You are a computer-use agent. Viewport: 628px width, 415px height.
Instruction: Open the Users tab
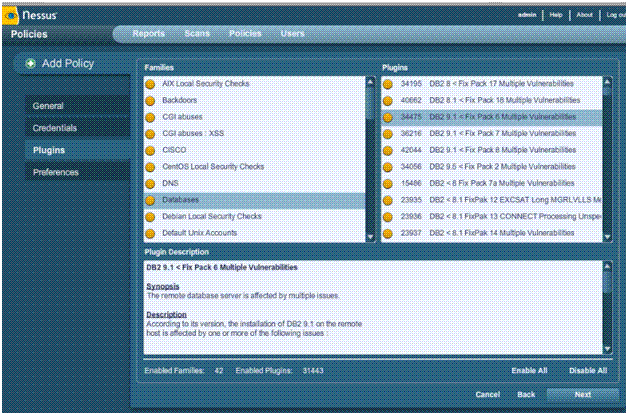(x=292, y=34)
